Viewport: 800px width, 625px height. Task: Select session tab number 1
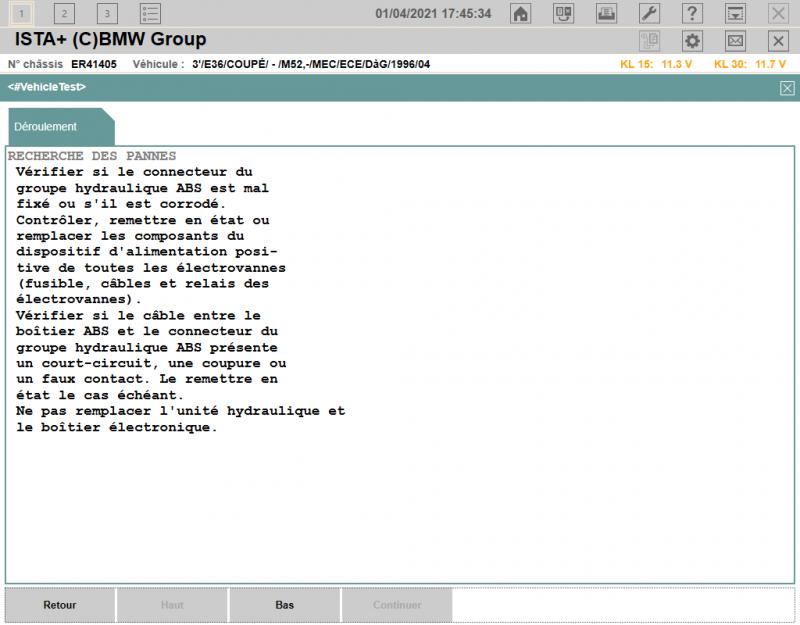21,14
